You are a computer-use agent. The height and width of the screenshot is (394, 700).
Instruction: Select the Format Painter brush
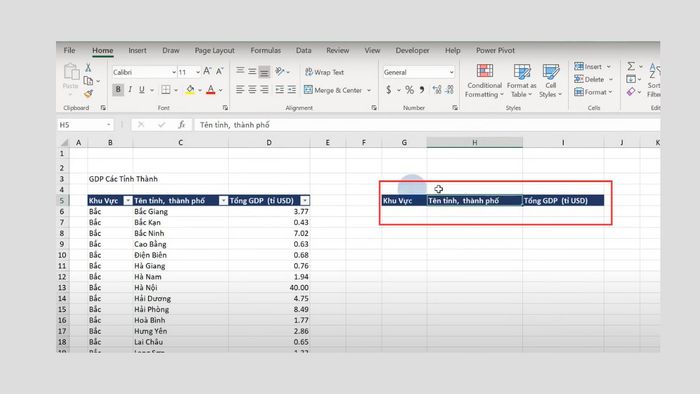88,94
